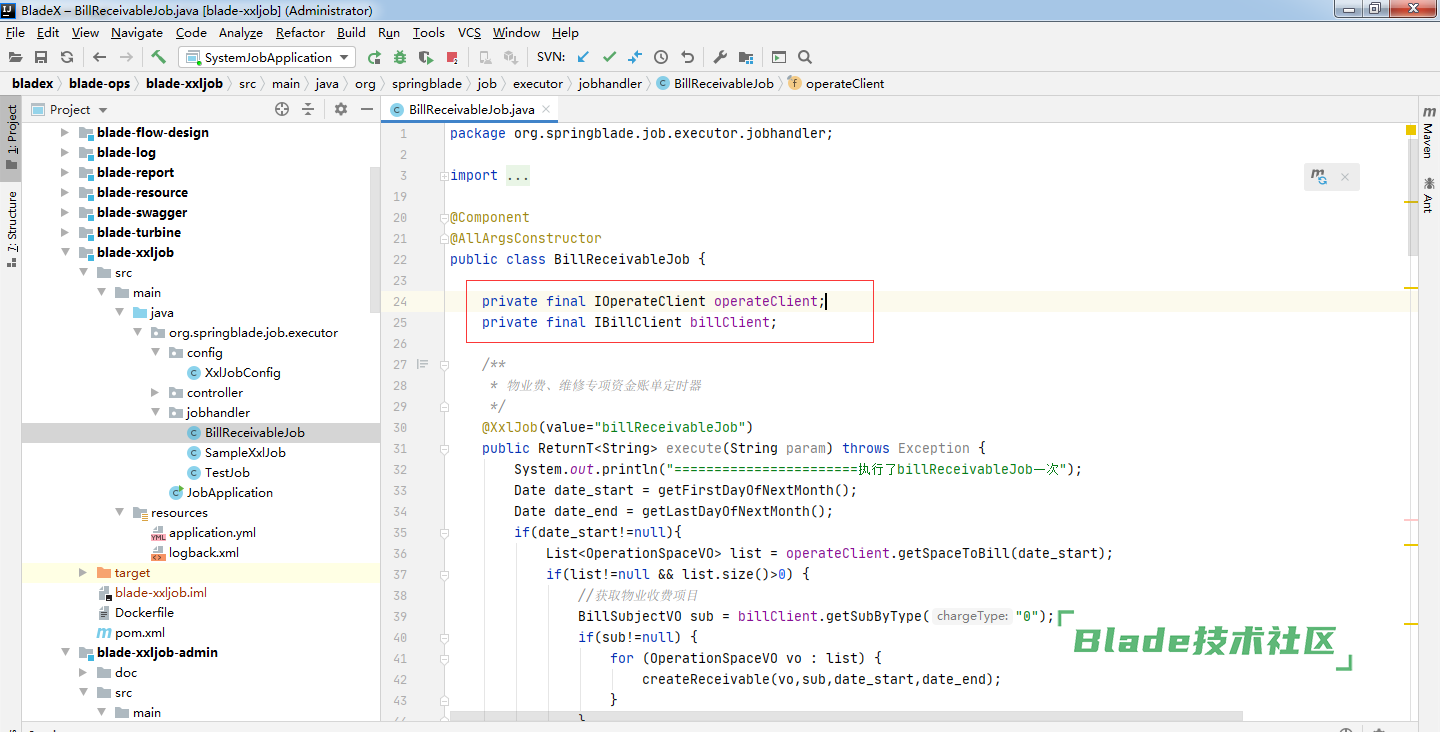Viewport: 1440px width, 732px height.
Task: Expand the target folder
Action: [83, 572]
